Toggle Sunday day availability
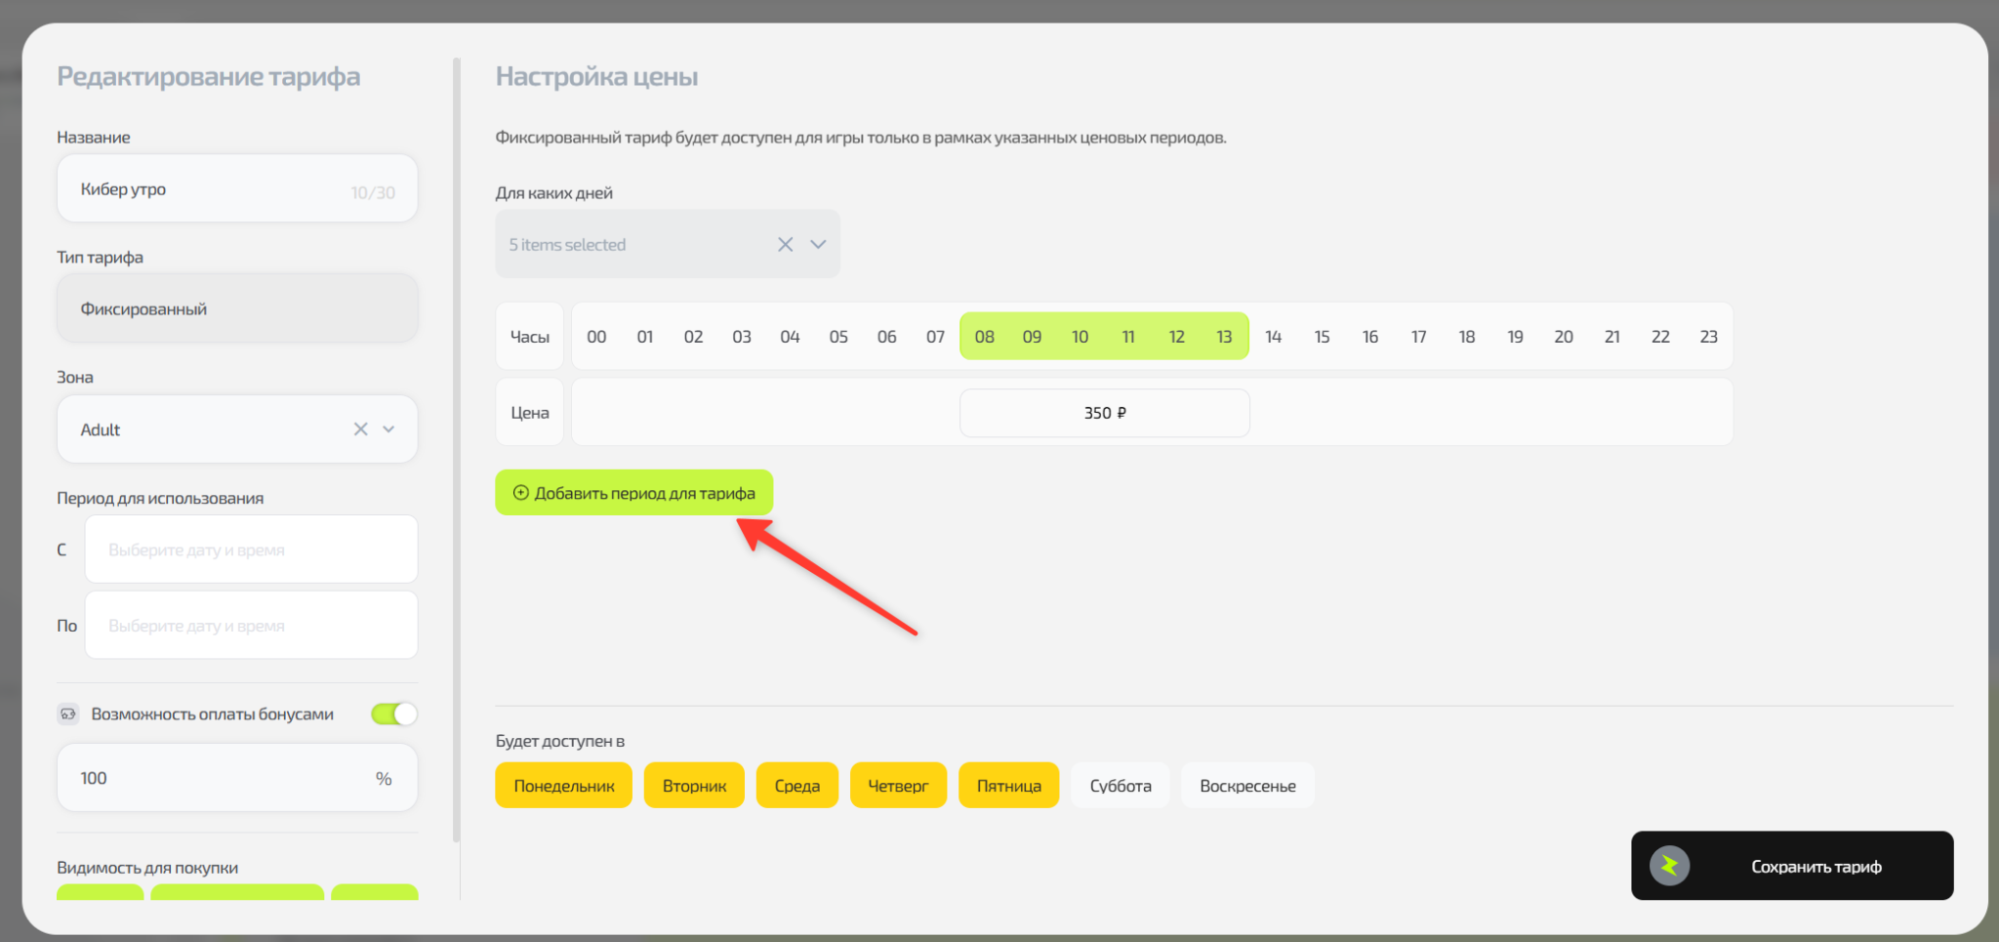The image size is (1999, 942). (x=1247, y=786)
